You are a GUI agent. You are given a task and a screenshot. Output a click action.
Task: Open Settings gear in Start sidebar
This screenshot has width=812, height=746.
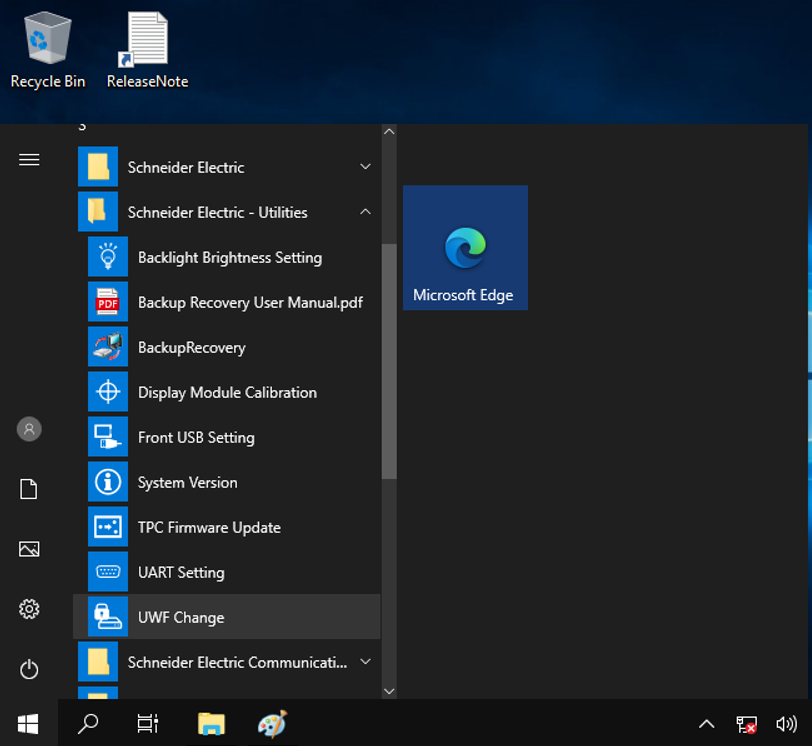point(29,609)
